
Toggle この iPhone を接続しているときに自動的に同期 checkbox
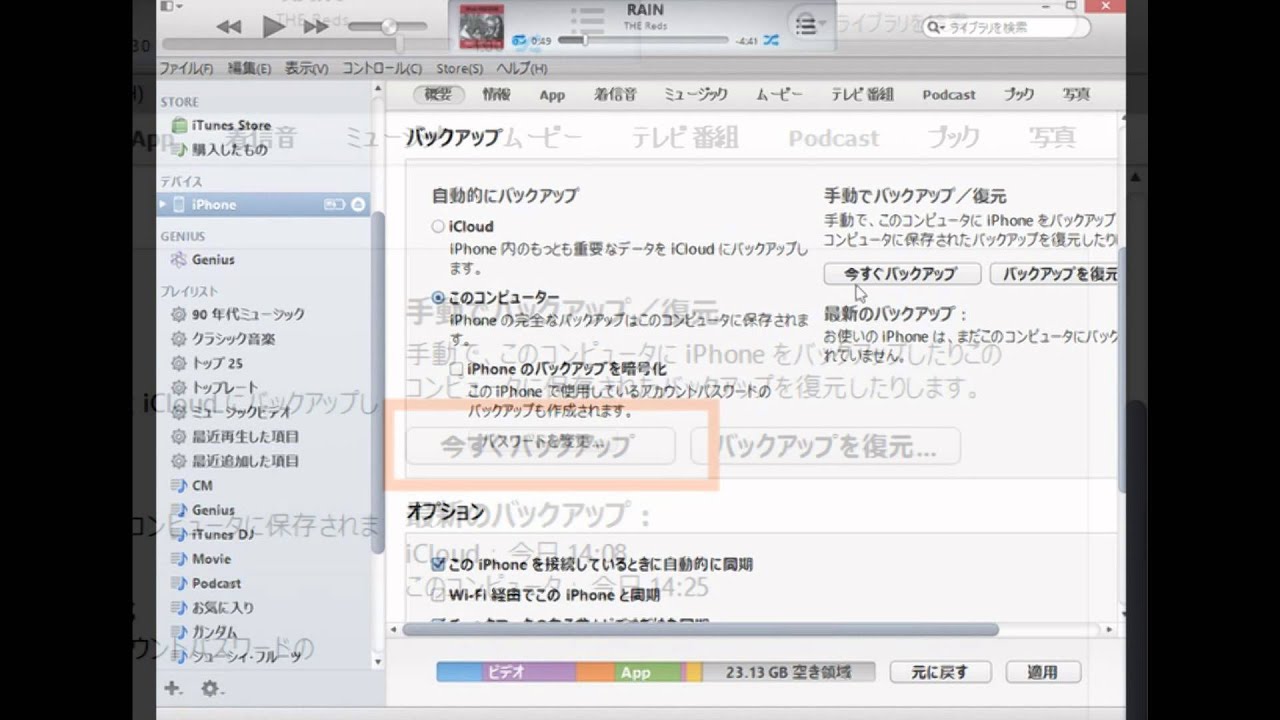[438, 564]
